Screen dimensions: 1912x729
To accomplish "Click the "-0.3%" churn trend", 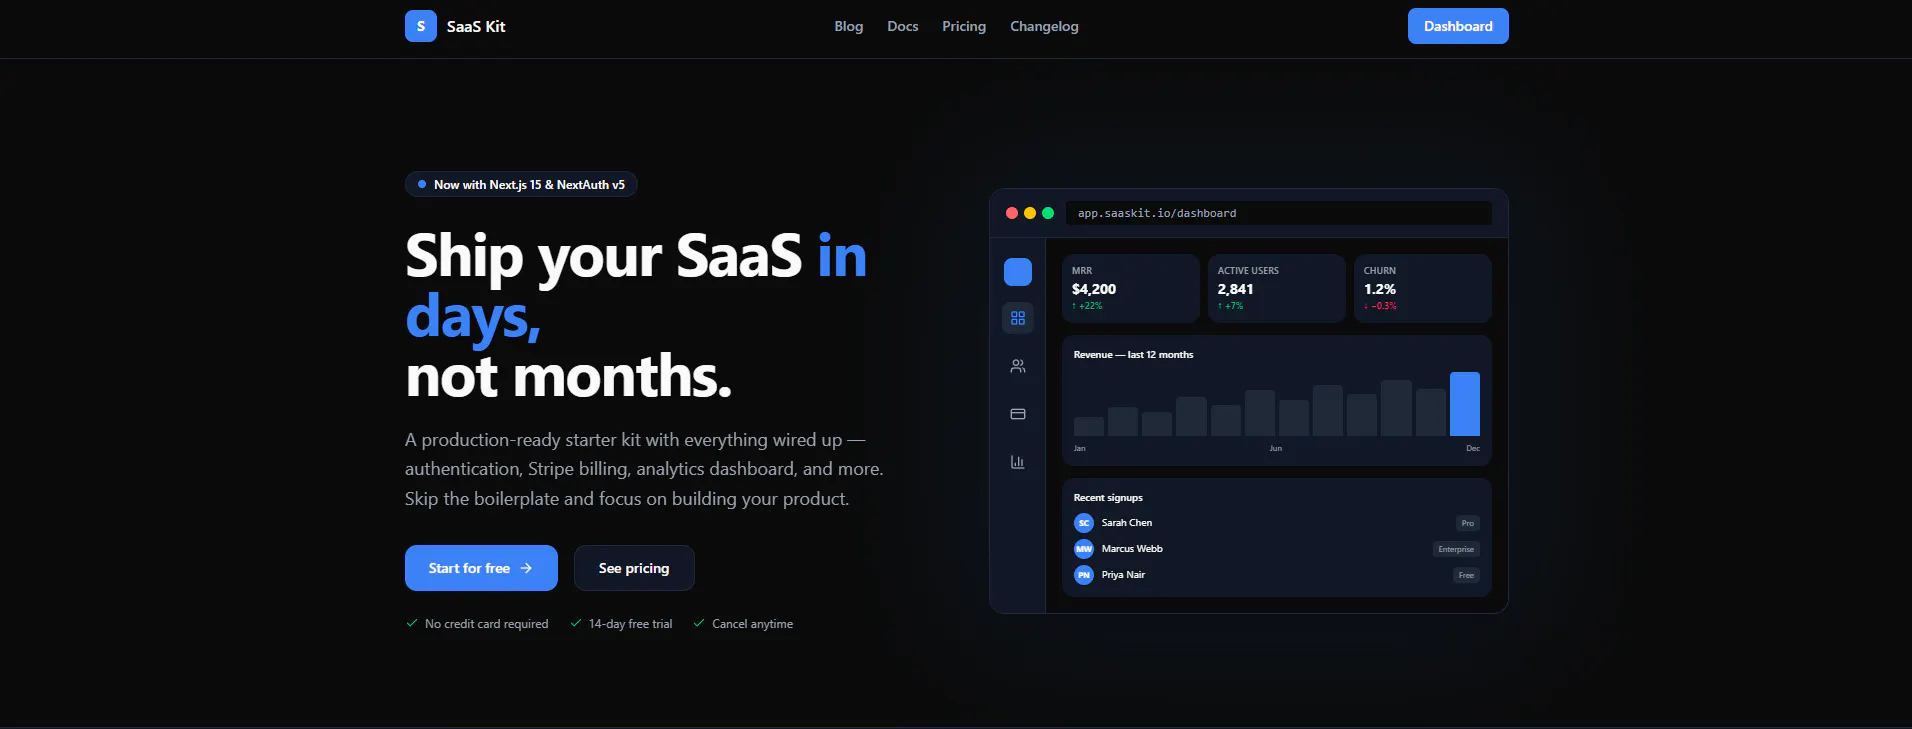I will point(1380,306).
